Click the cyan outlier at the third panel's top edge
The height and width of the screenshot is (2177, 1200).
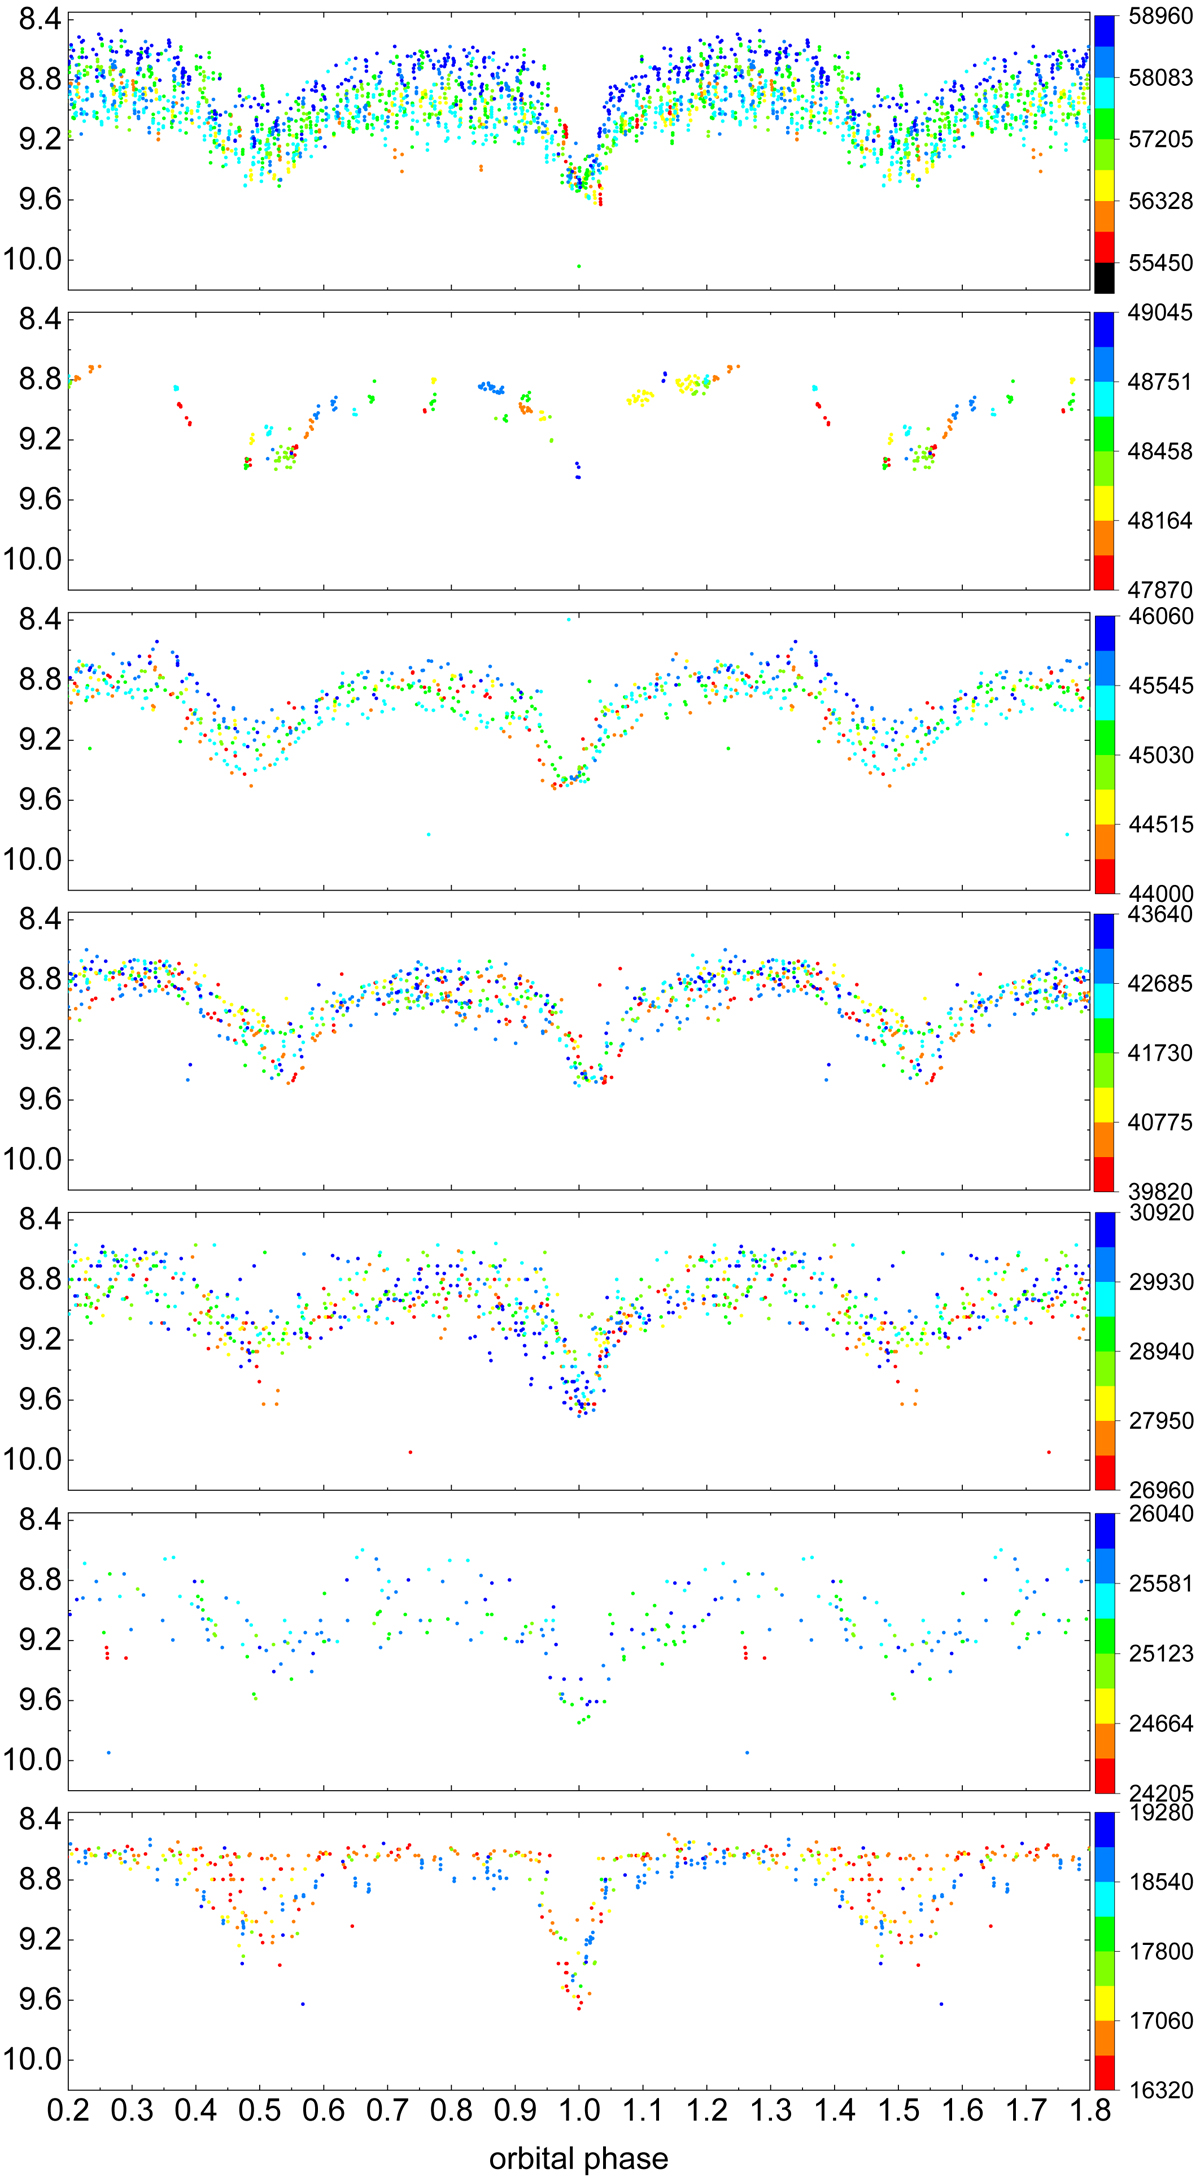pos(569,619)
